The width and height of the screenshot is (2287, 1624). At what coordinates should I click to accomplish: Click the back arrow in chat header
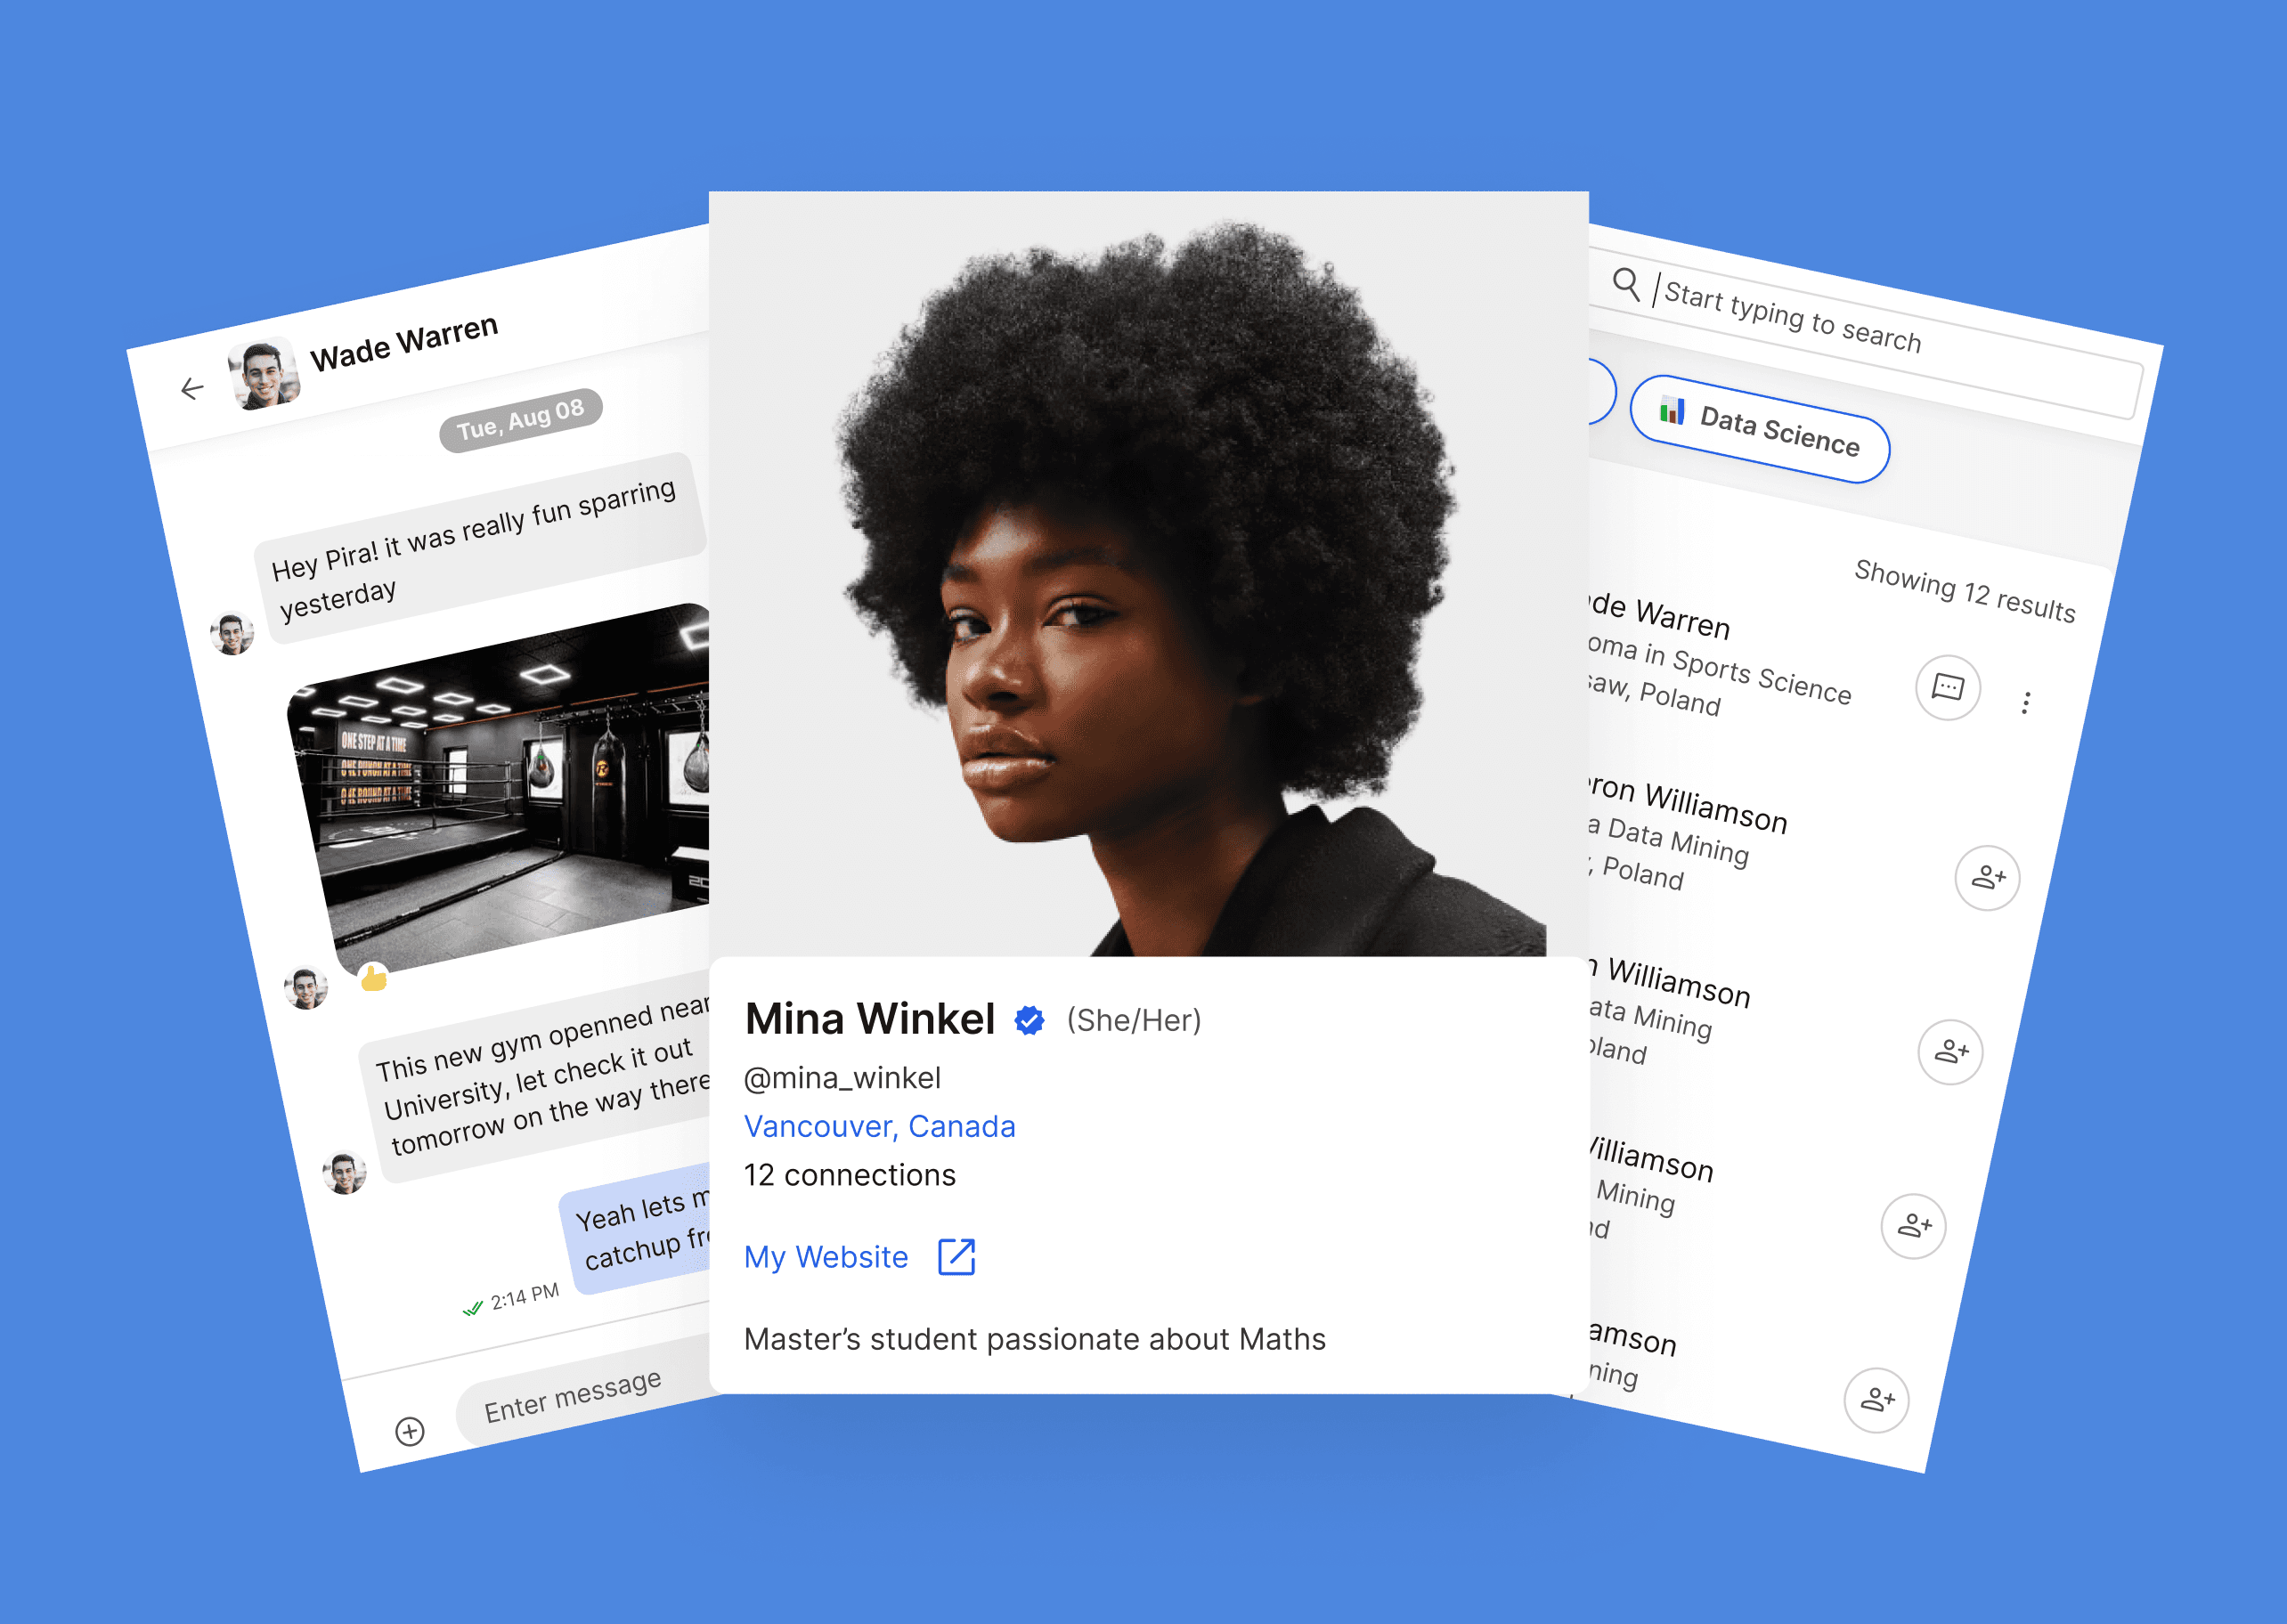(x=192, y=388)
